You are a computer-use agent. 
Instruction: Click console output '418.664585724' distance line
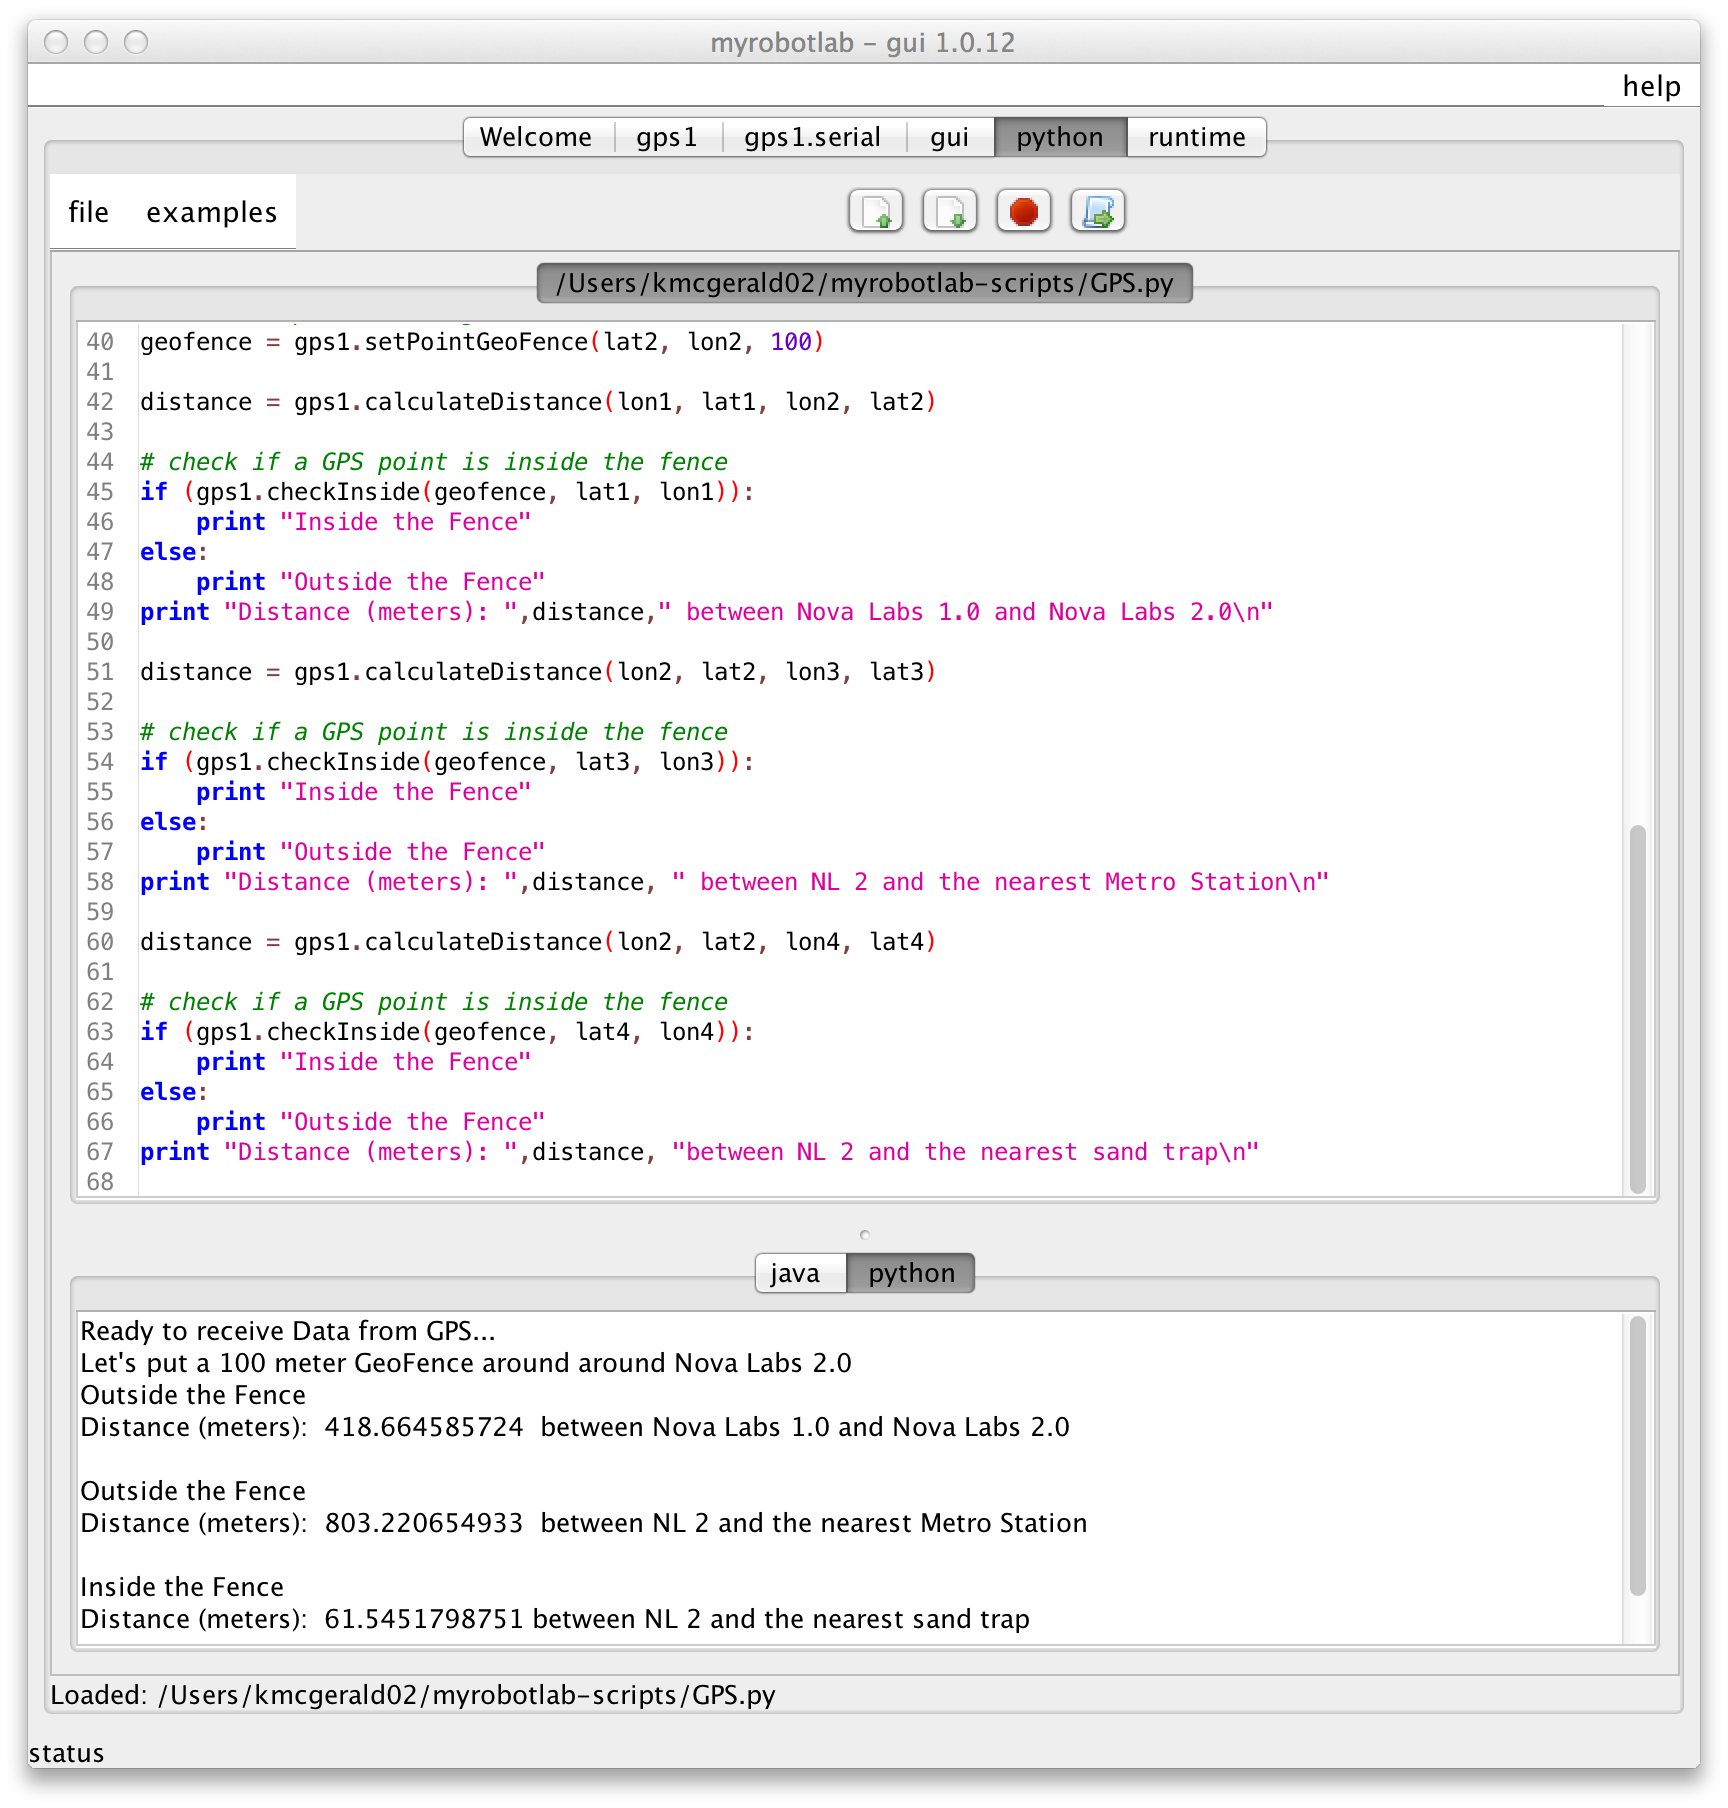tap(575, 1427)
